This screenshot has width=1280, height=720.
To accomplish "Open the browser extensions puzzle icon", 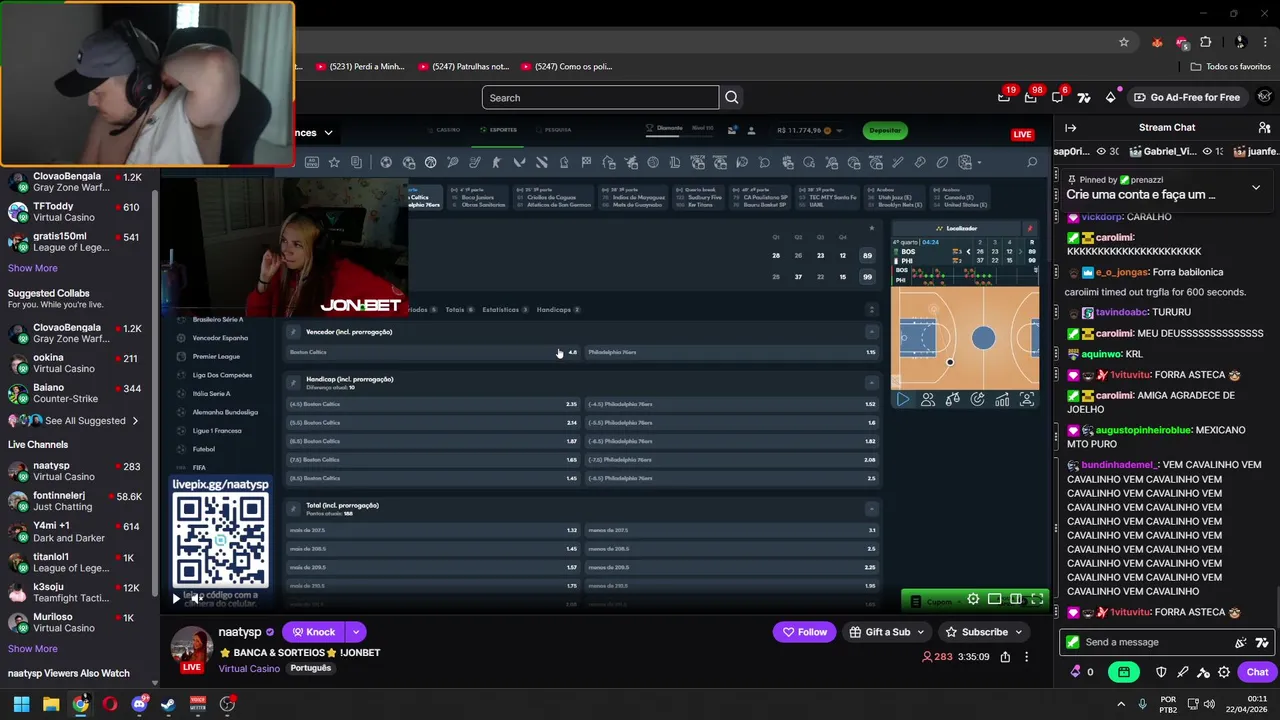I will click(x=1205, y=42).
